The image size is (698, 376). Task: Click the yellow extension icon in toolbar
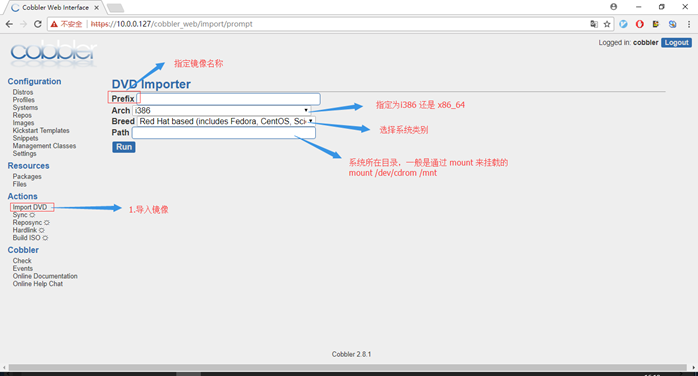pos(656,24)
